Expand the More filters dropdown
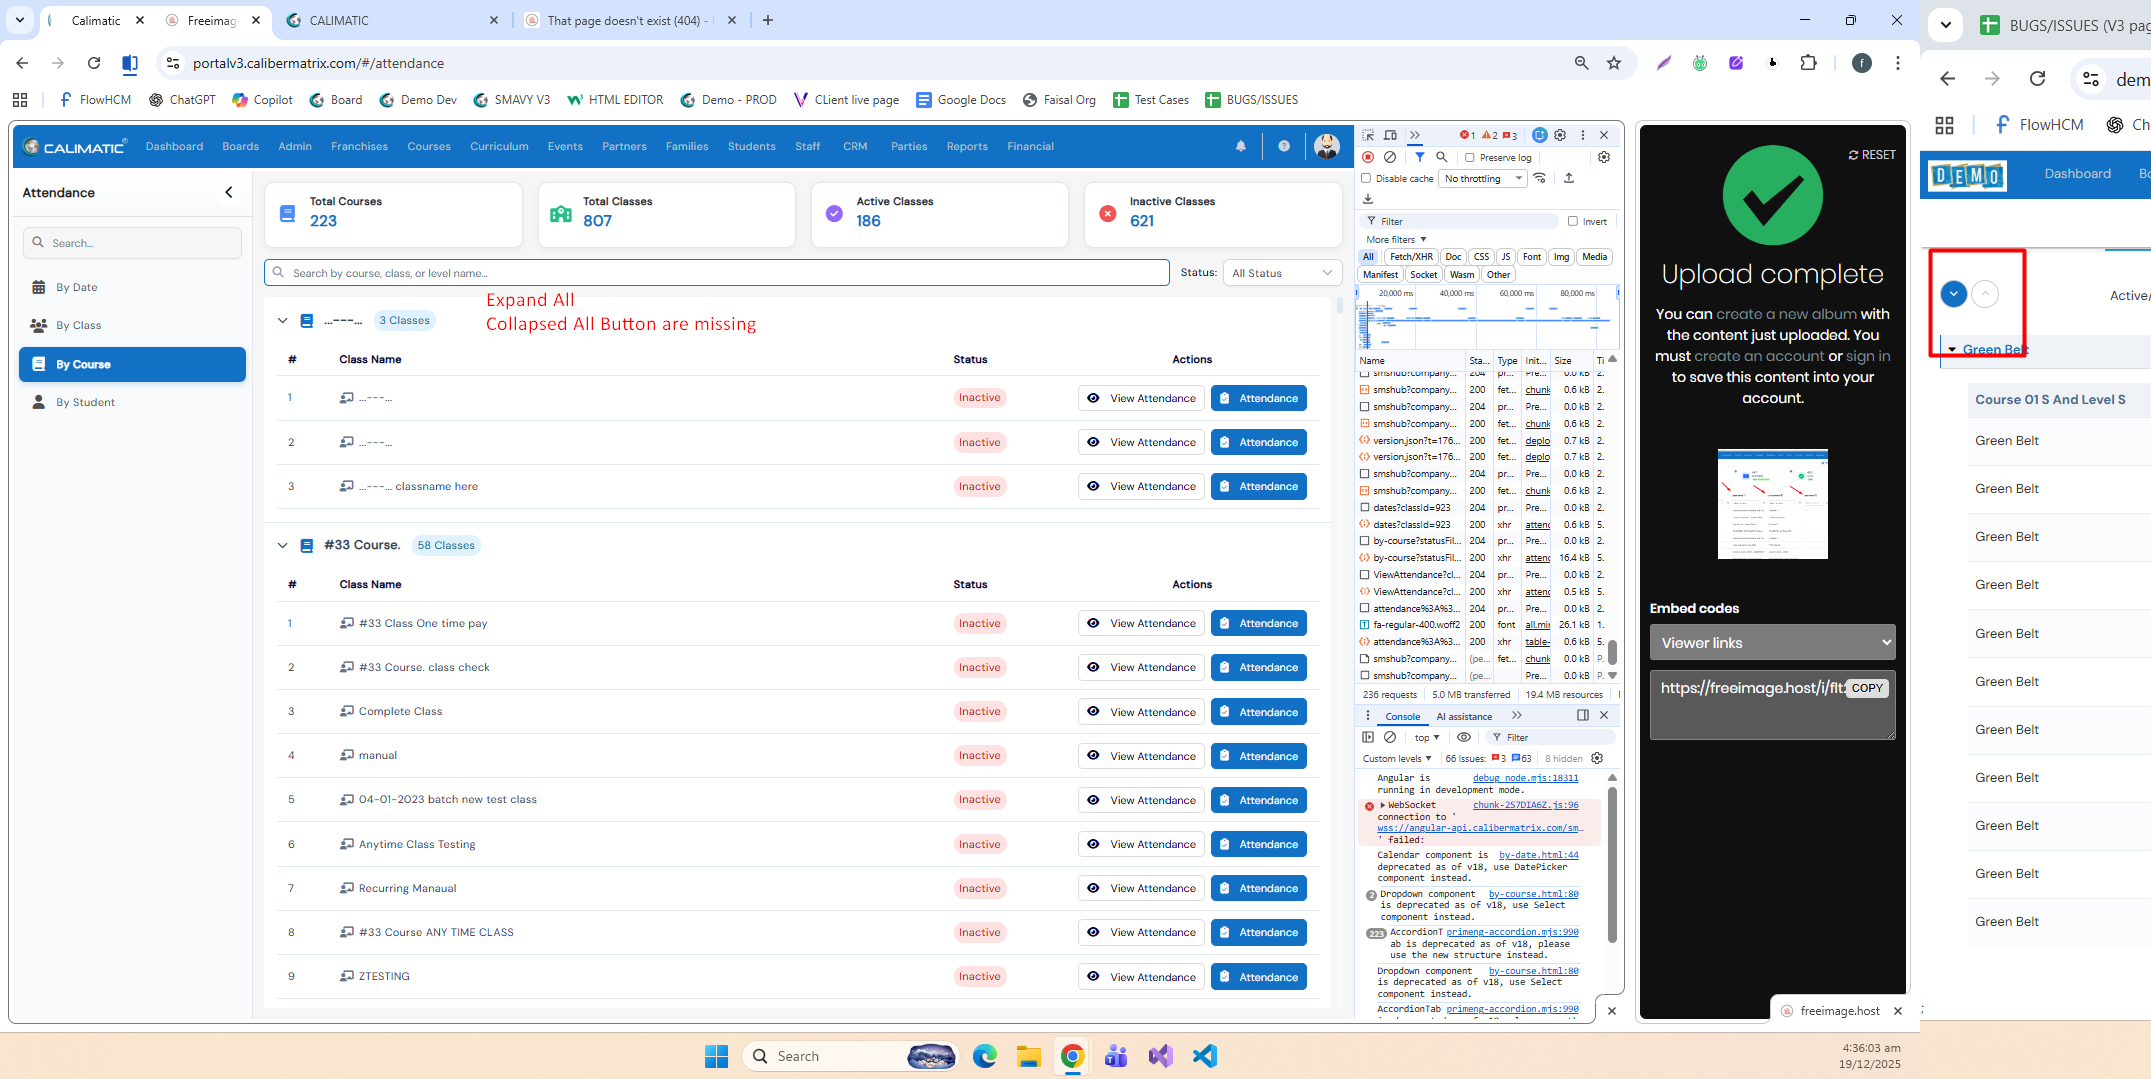Screen dimensions: 2151x1079 tap(1396, 239)
